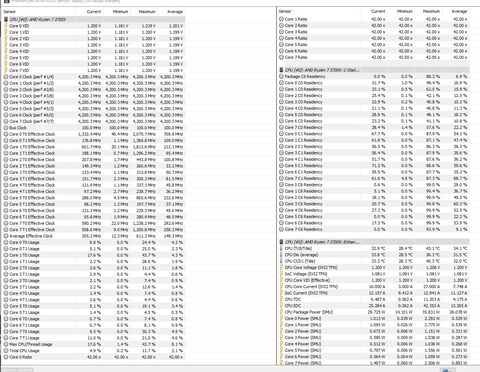
Task: Select the Core 5 T0 Effective Clock row
Action: (x=94, y=198)
